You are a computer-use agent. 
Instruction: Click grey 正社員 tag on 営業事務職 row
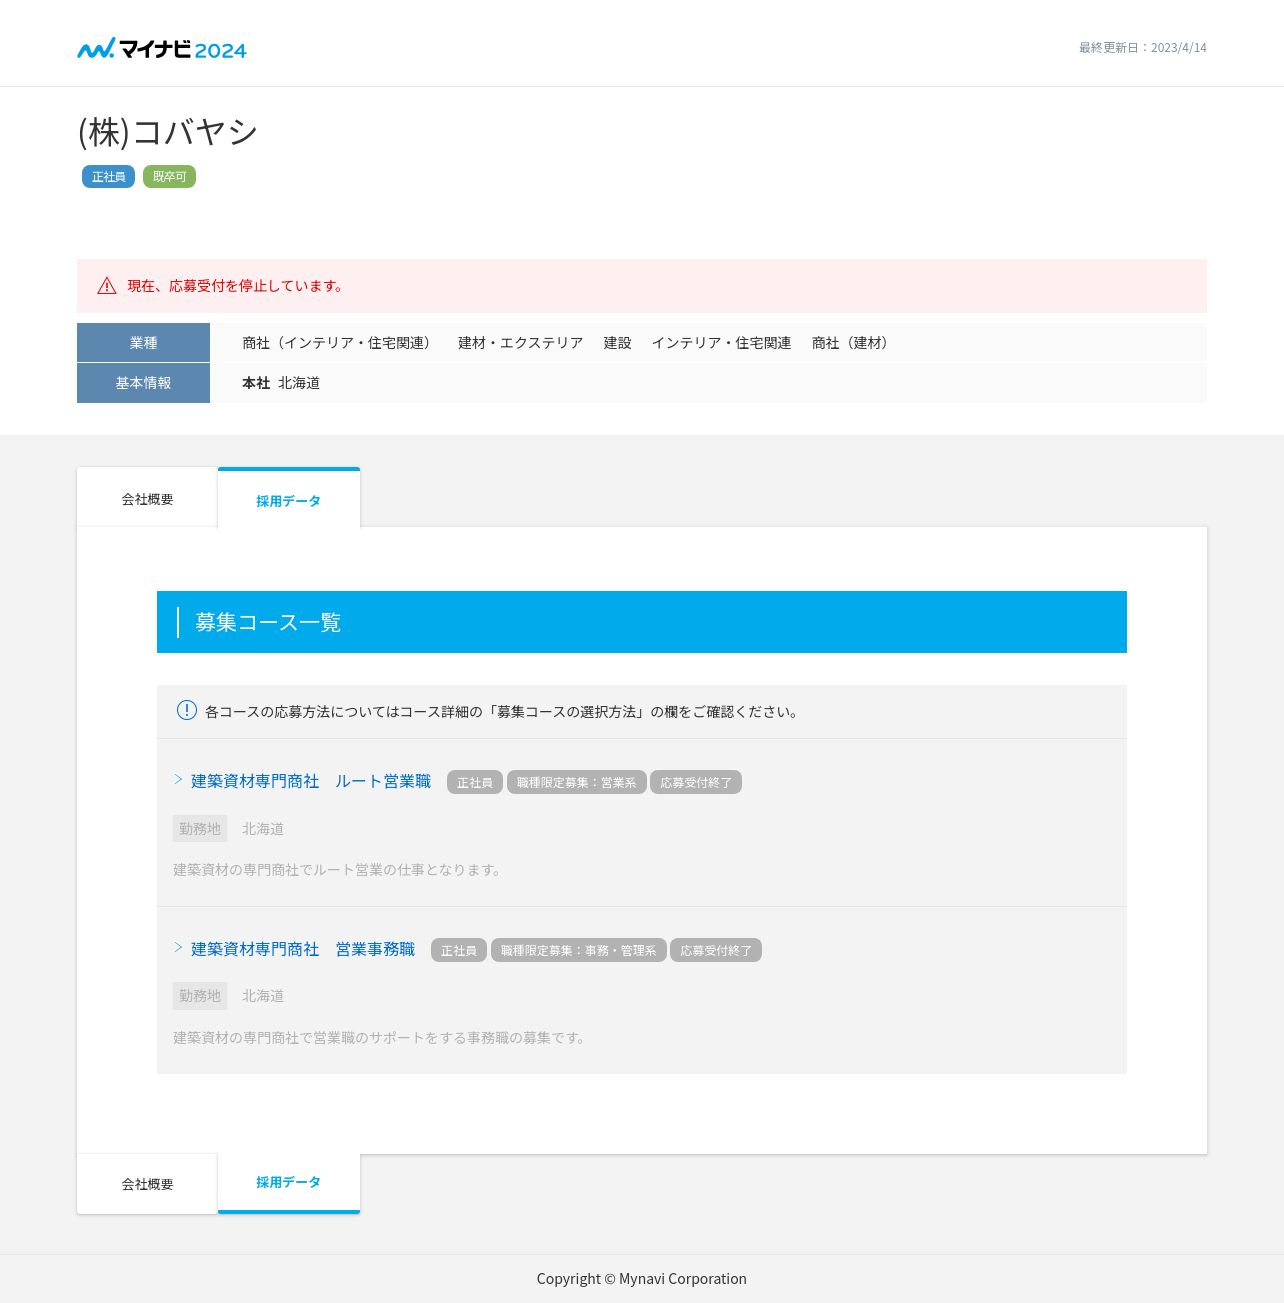click(x=459, y=950)
